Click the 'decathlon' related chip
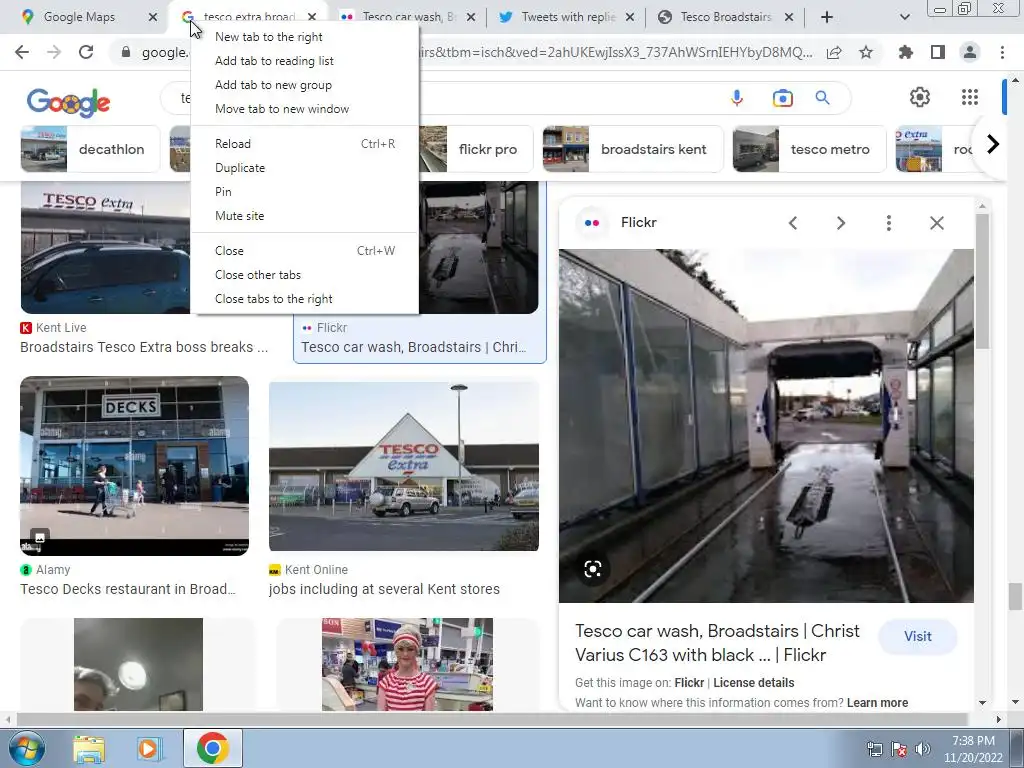The width and height of the screenshot is (1024, 768). pyautogui.click(x=90, y=149)
